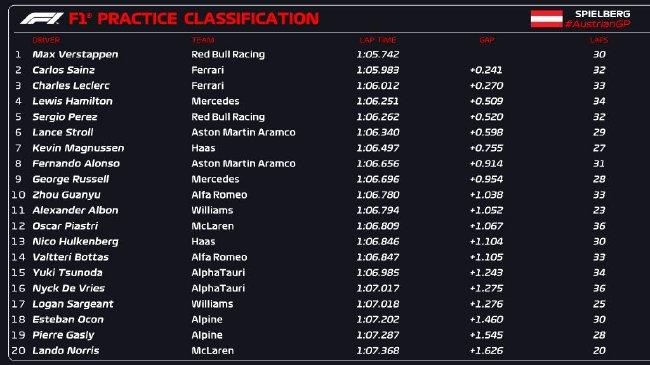Click the TEAM column header
The height and width of the screenshot is (365, 650).
click(x=203, y=40)
